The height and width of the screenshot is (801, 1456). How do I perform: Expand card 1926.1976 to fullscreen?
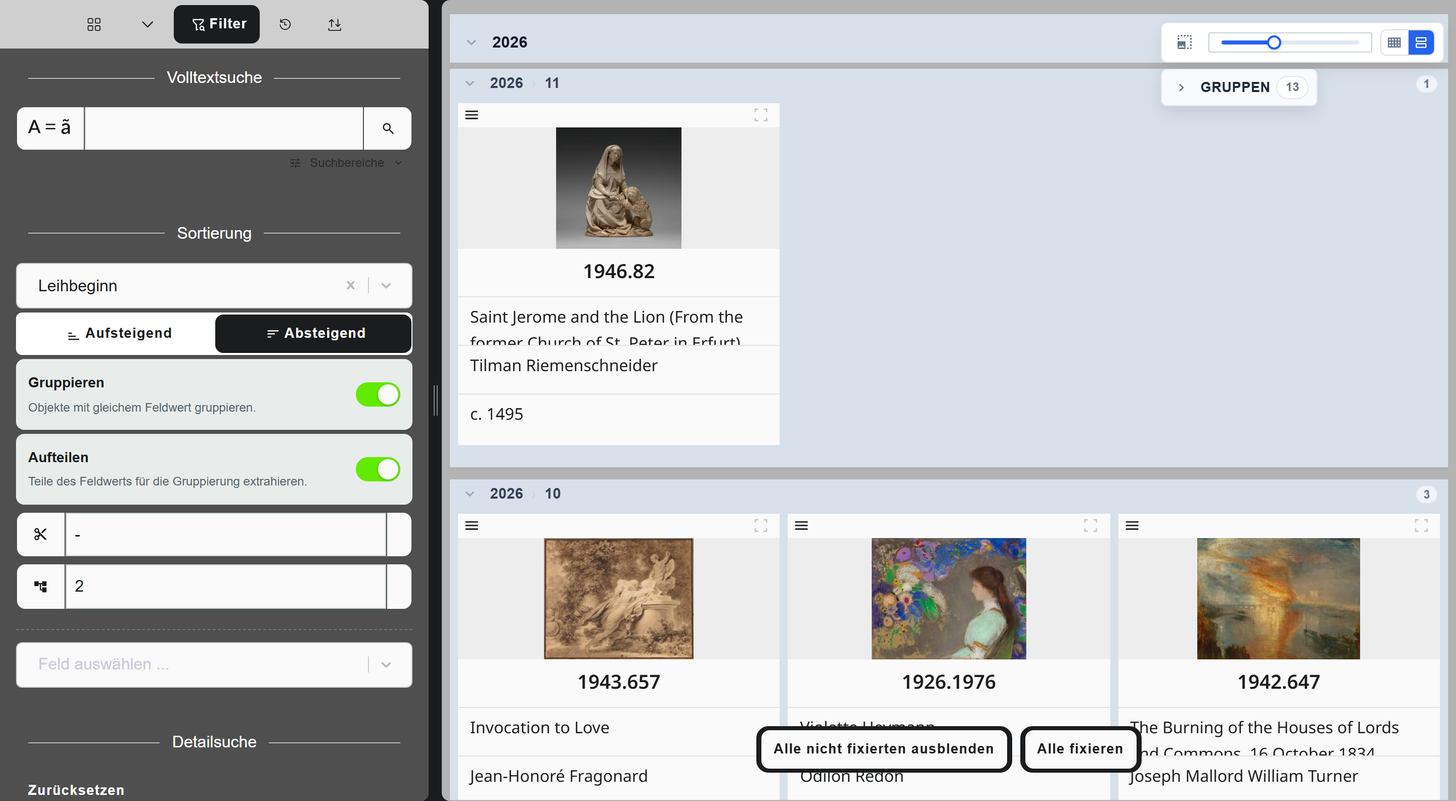pos(1091,525)
